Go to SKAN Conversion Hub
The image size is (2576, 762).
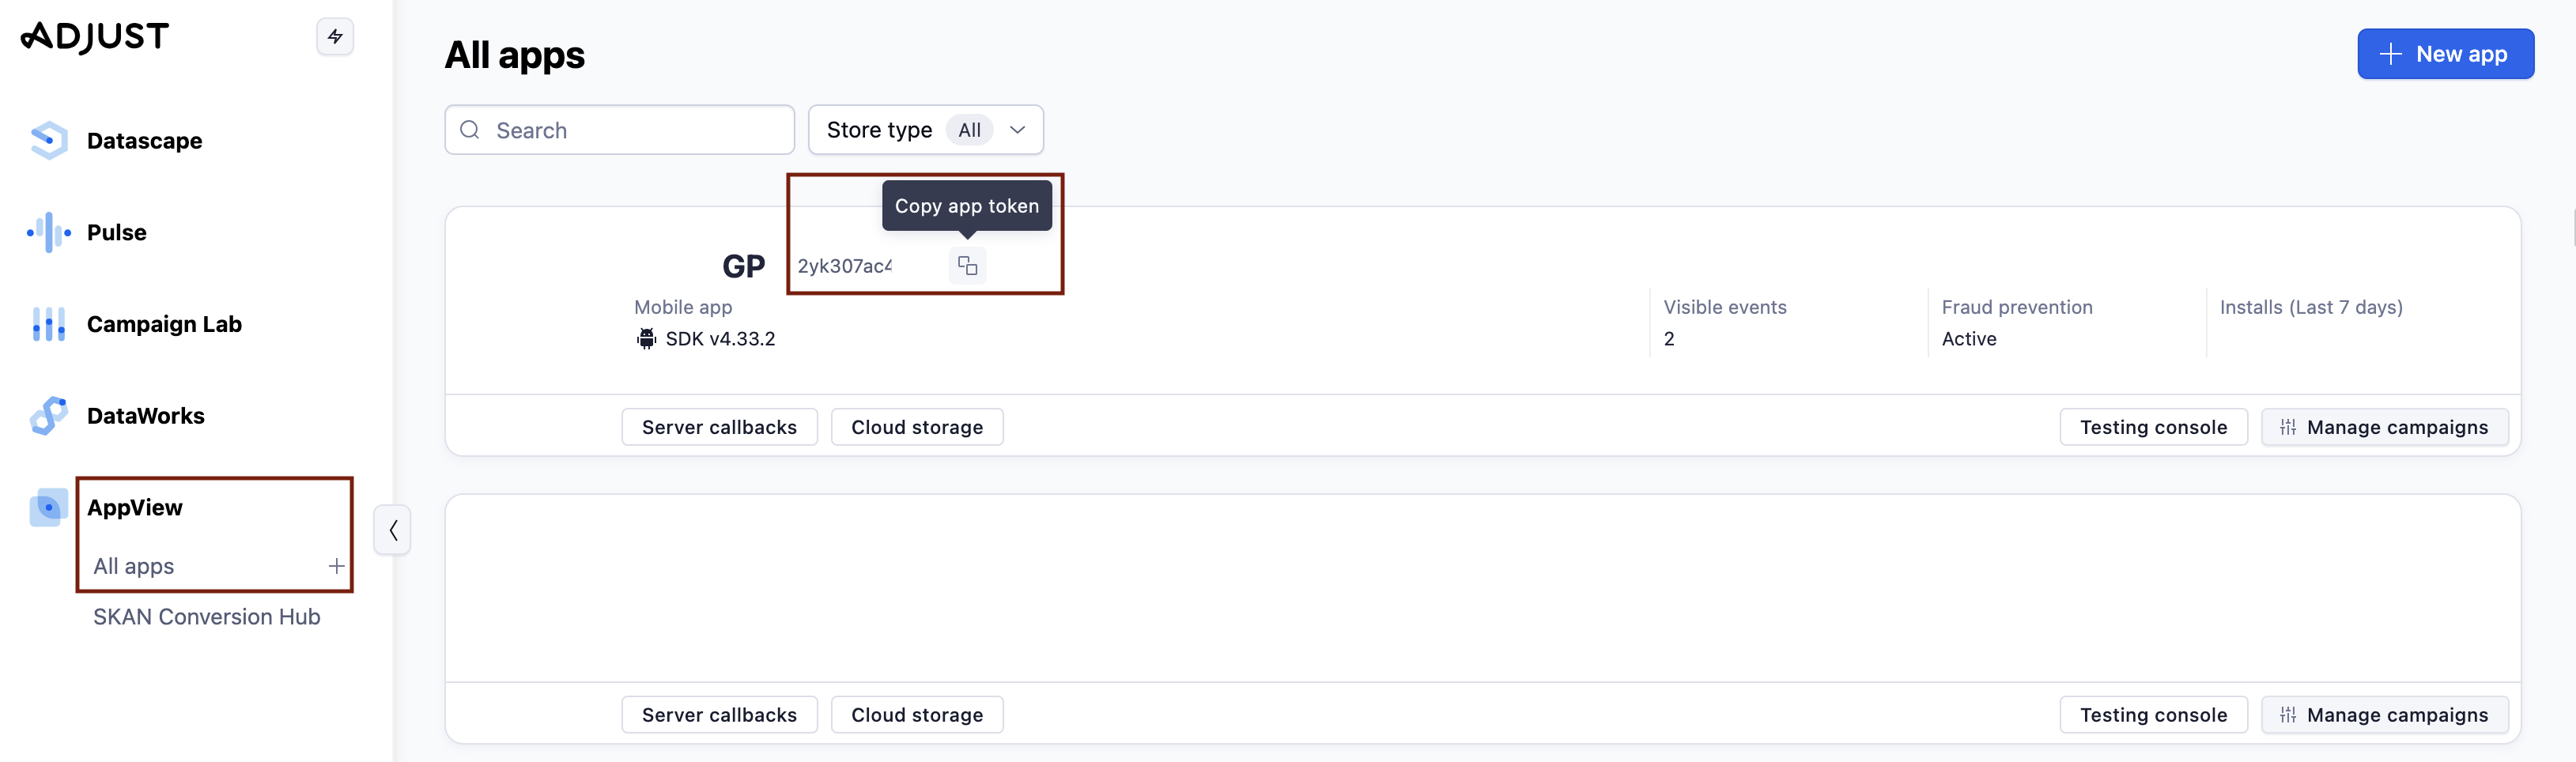coord(206,617)
